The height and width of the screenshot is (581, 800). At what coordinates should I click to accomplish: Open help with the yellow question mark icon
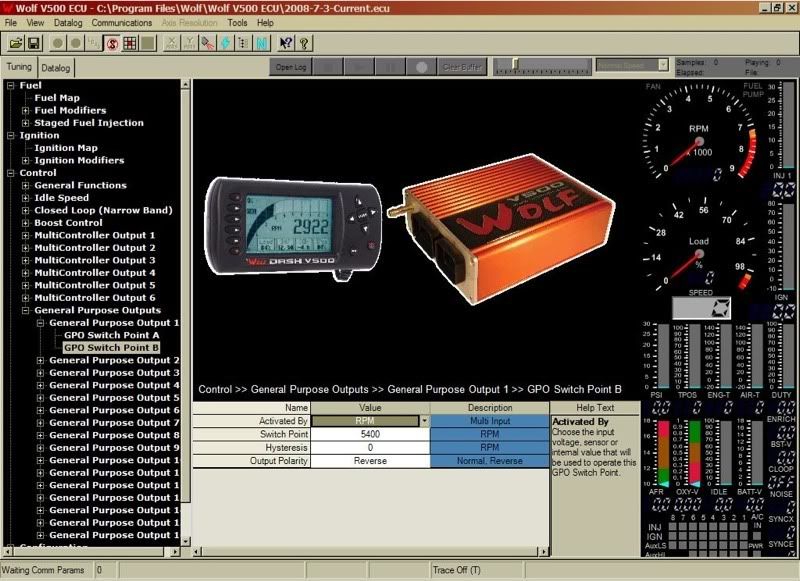point(304,43)
